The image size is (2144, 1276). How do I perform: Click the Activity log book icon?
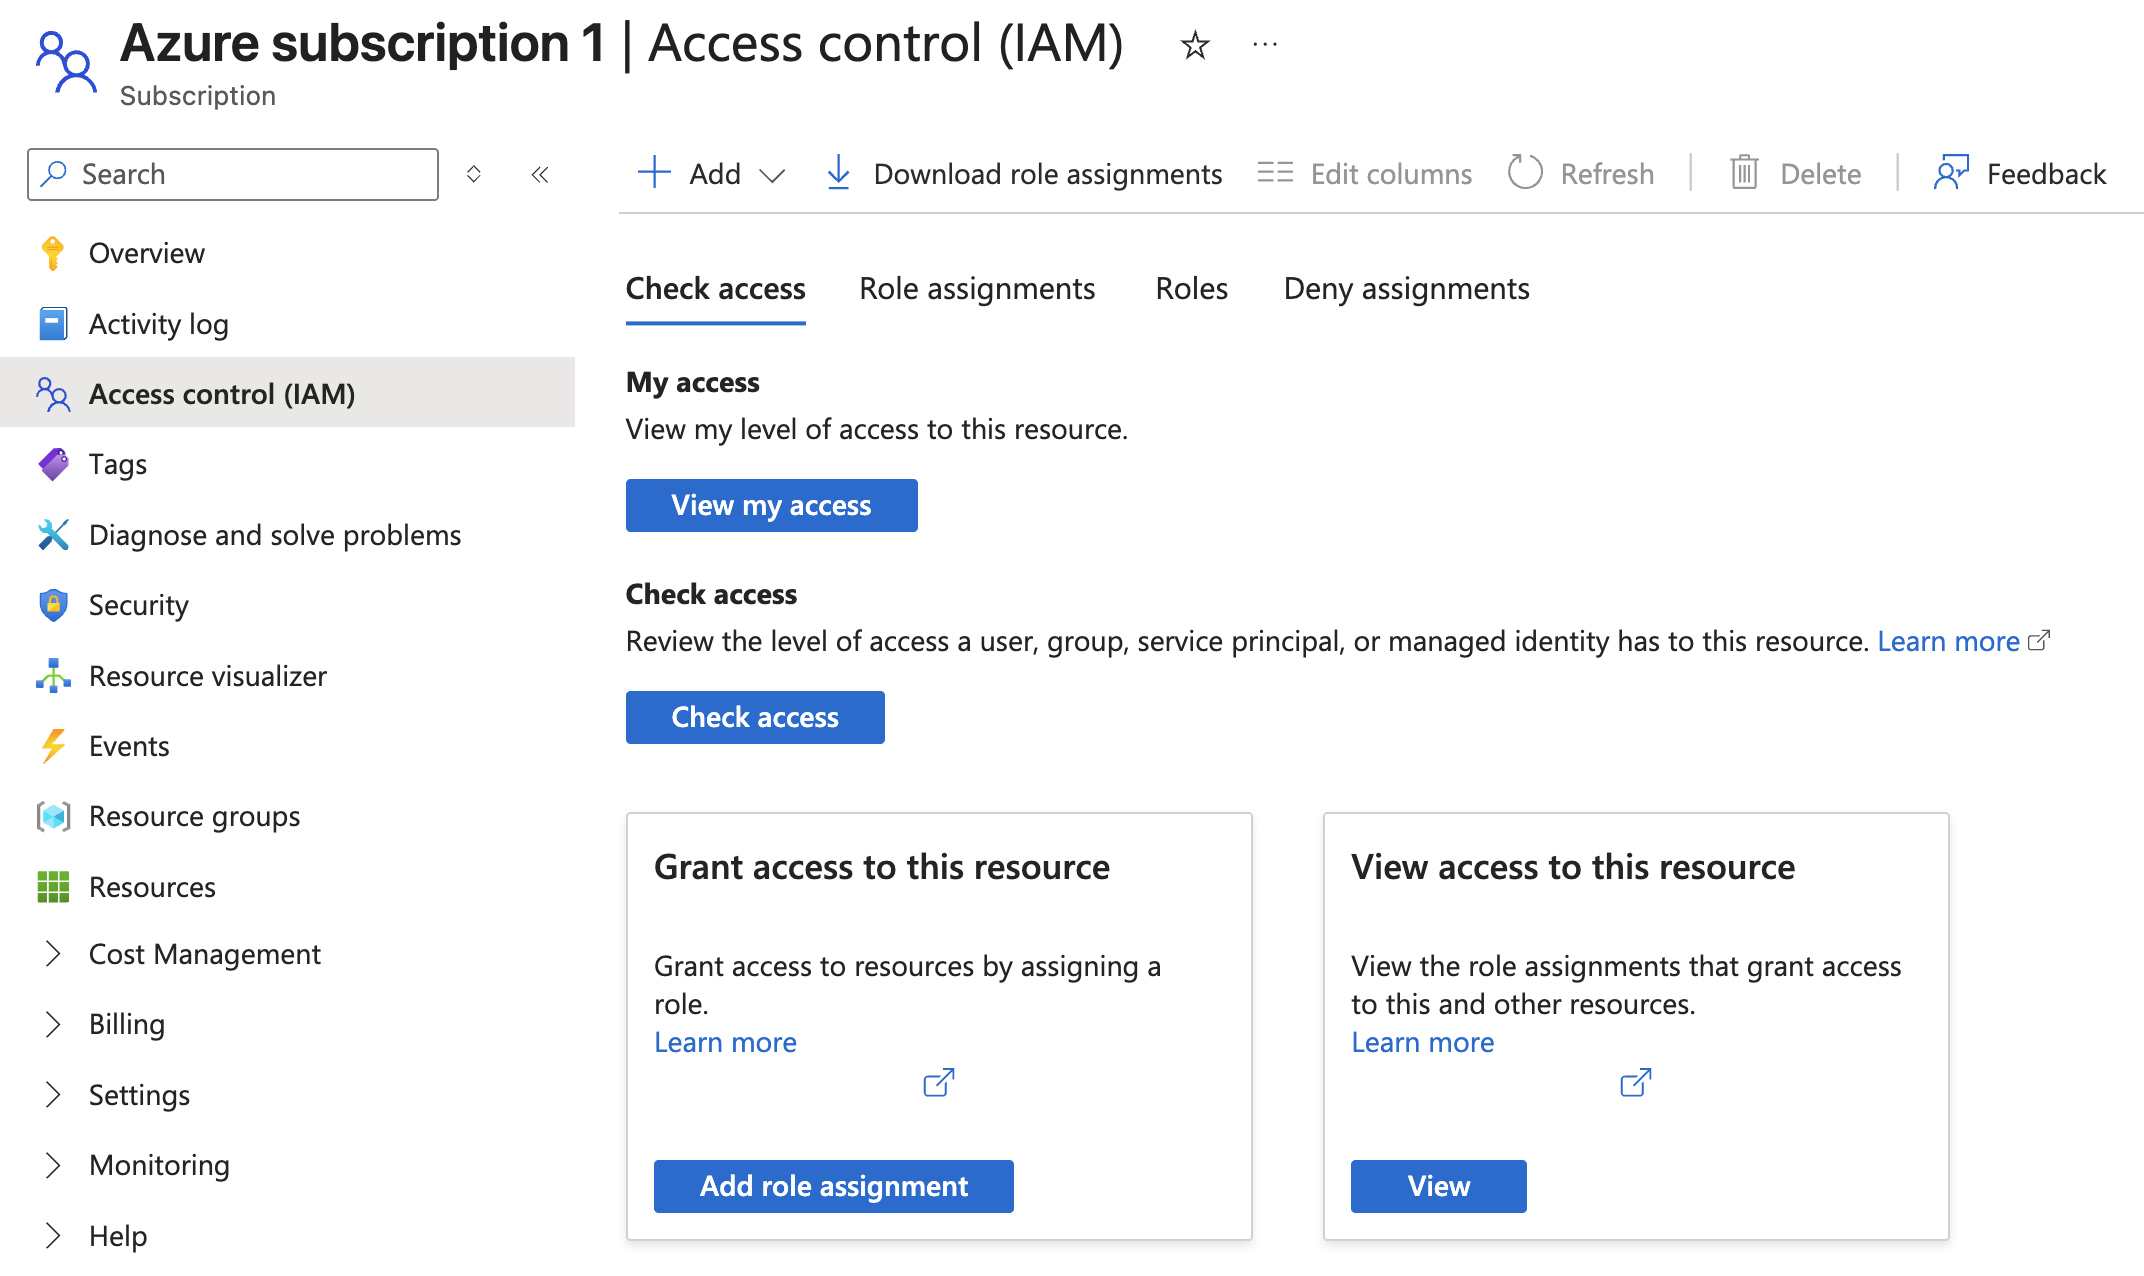point(53,324)
